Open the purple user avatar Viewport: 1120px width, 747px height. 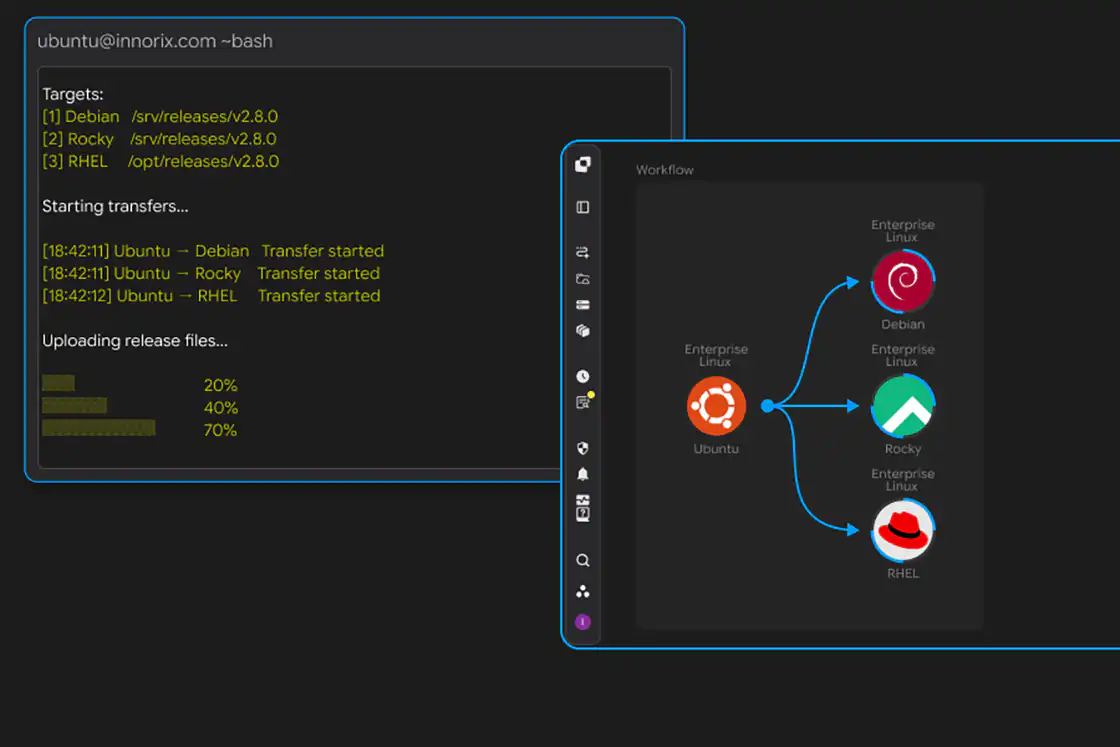(583, 622)
